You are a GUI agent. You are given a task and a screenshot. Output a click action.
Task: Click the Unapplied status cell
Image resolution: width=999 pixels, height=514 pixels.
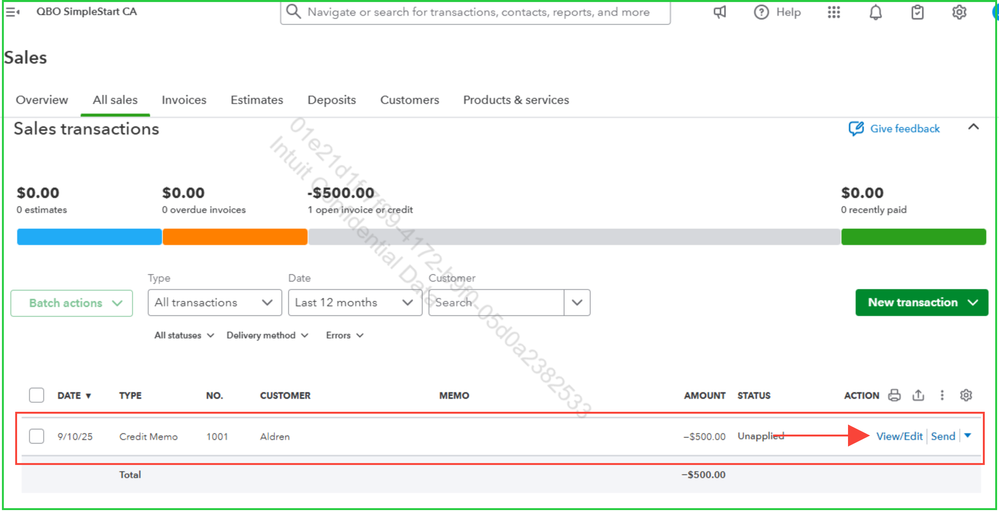(761, 436)
